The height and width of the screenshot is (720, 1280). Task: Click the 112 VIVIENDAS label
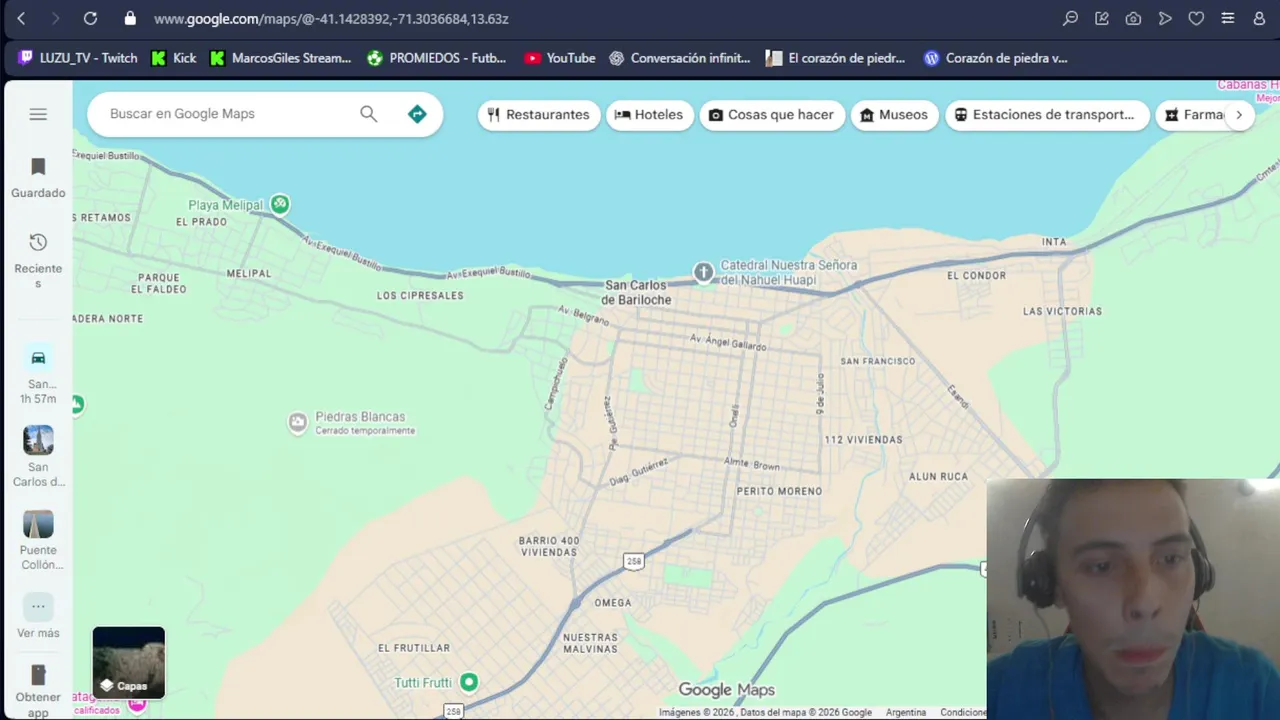(x=863, y=440)
